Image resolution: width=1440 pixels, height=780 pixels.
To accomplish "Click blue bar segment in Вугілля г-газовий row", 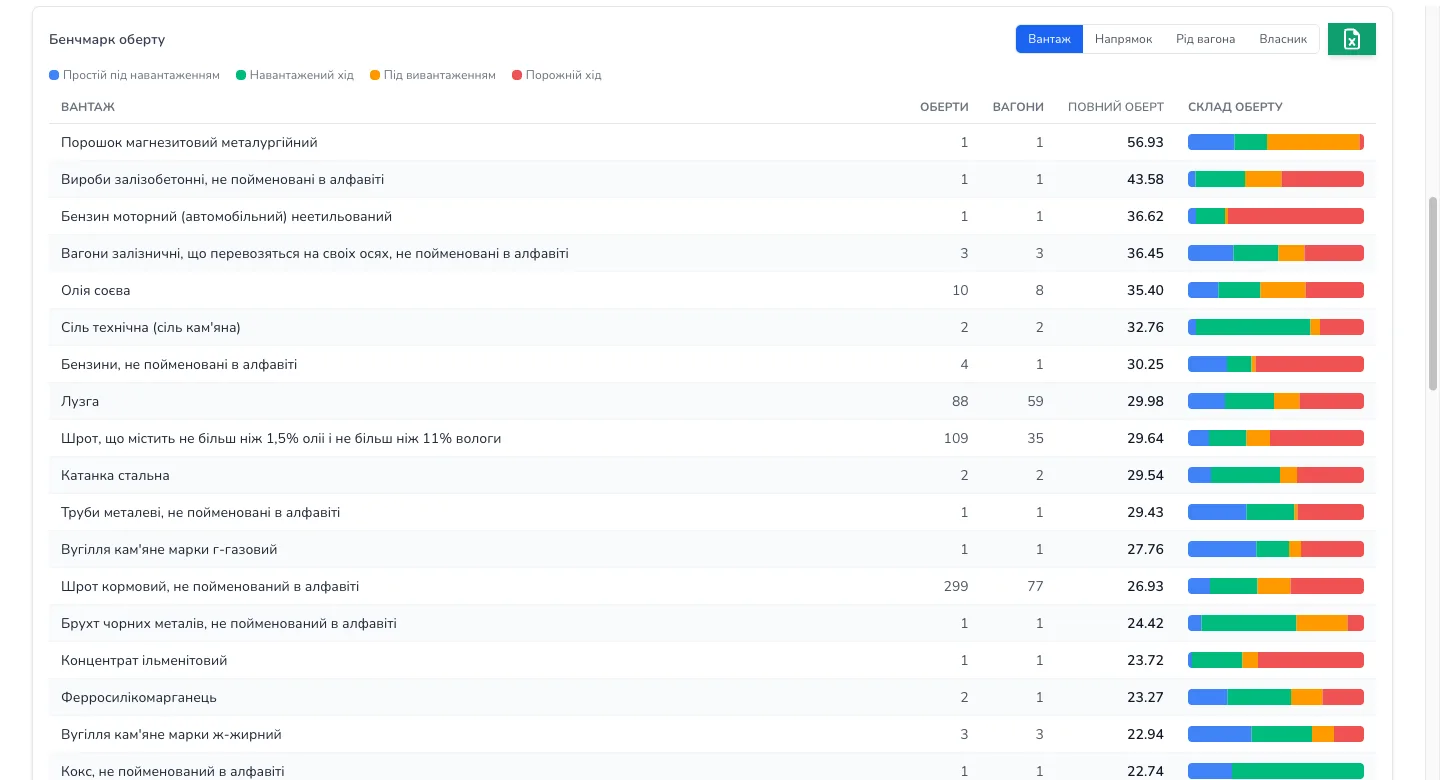I will tap(1222, 549).
